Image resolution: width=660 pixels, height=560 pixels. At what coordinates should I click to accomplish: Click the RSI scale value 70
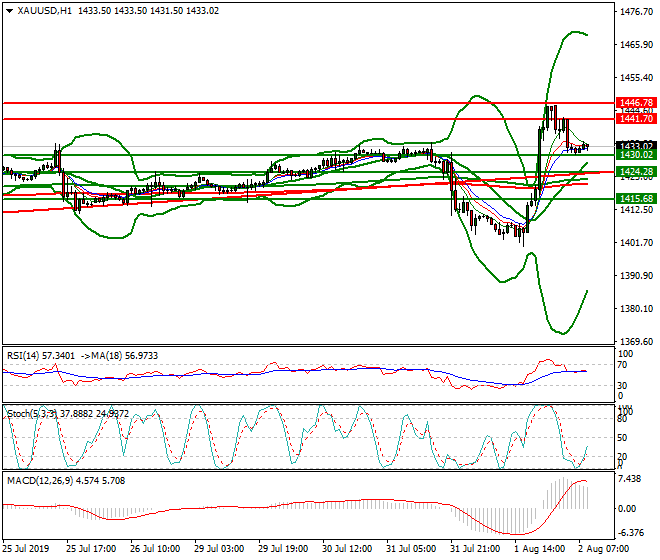[622, 365]
